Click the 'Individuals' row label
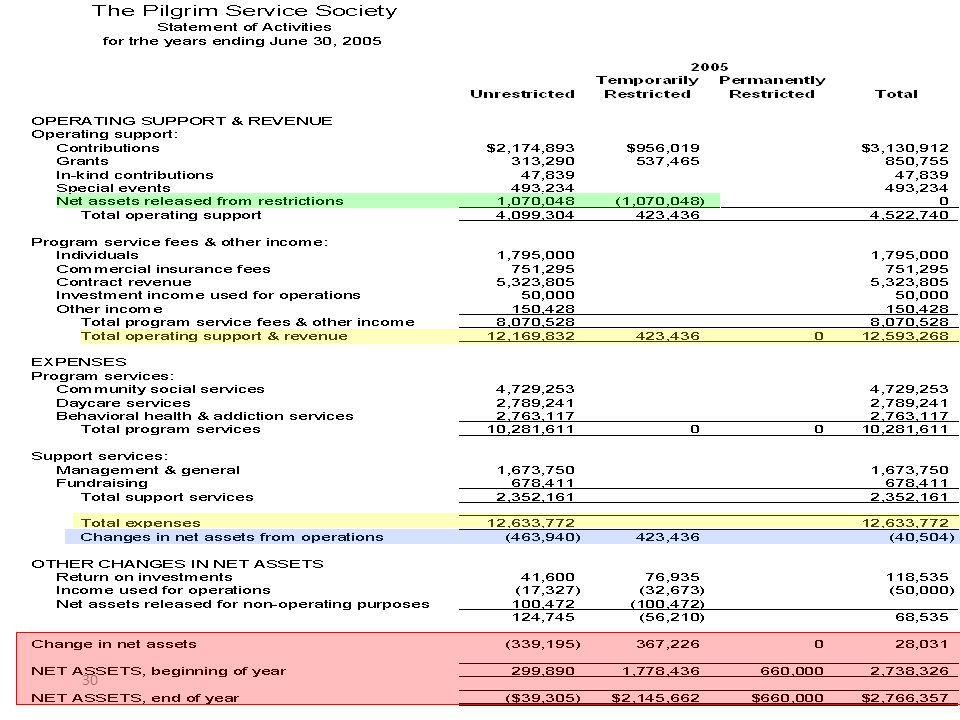This screenshot has width=960, height=720. (x=97, y=255)
